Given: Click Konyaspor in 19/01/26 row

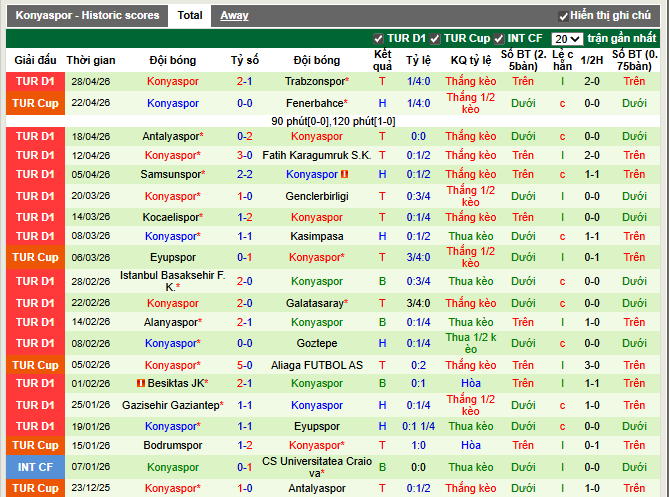Looking at the screenshot, I should (x=171, y=426).
